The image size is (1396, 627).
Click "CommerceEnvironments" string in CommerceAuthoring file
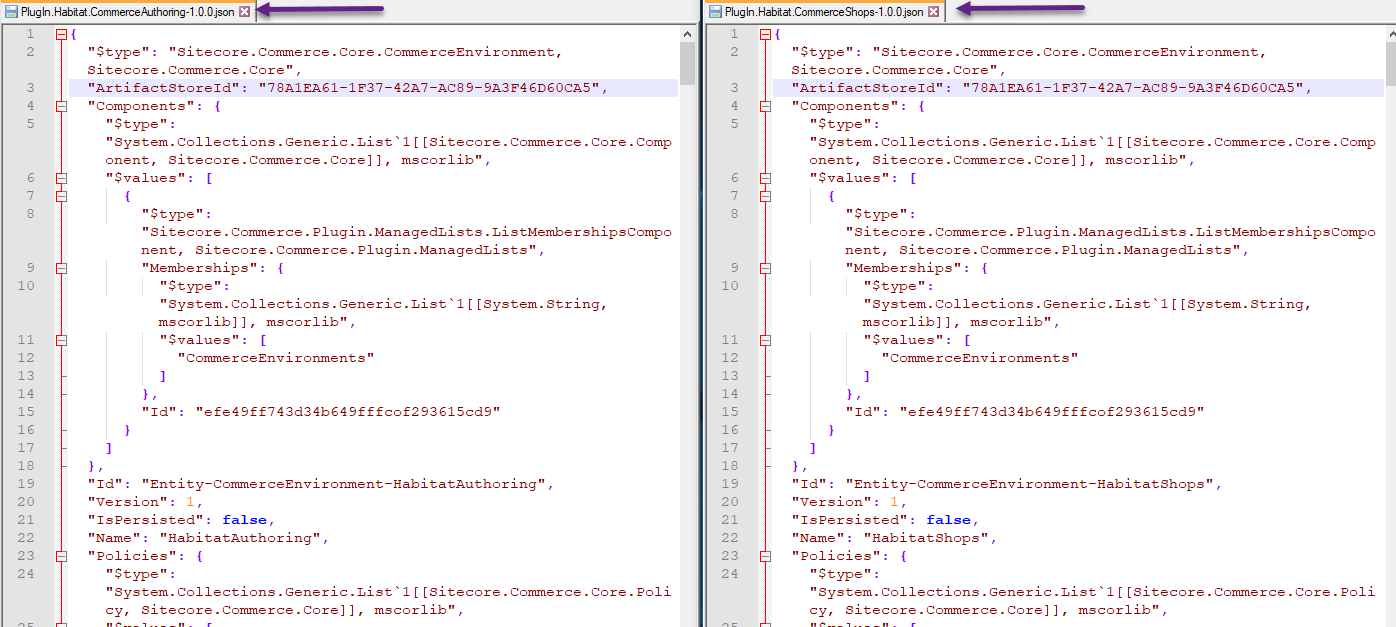point(277,358)
